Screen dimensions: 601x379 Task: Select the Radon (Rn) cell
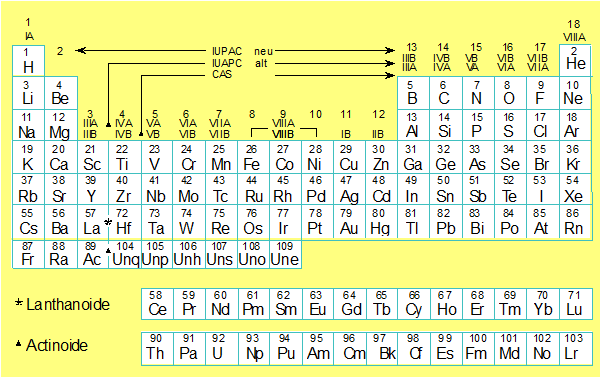click(x=574, y=222)
